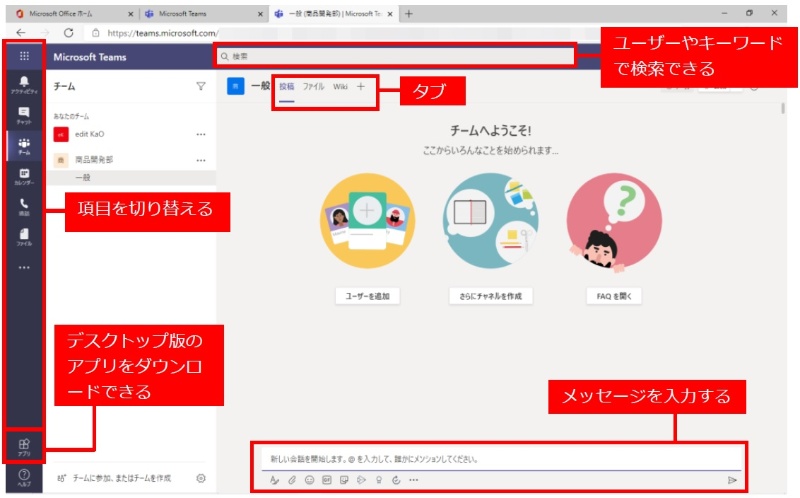Open the emoji picker in message toolbar
The height and width of the screenshot is (498, 800).
[309, 480]
